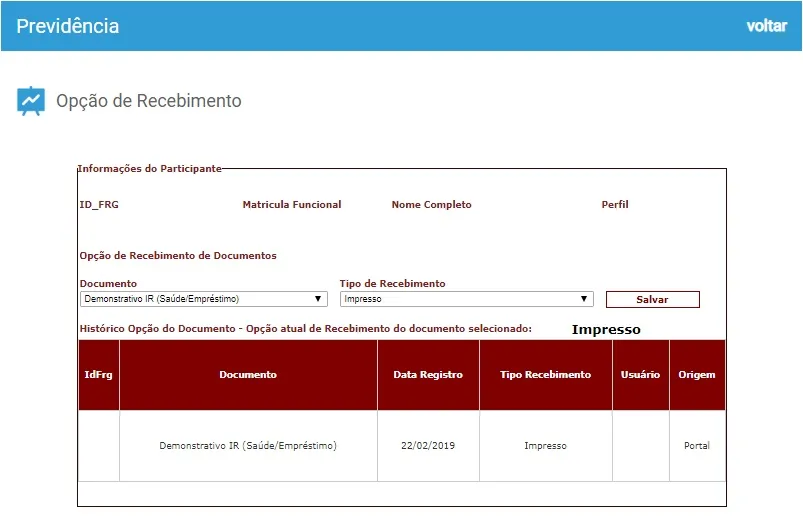Select the Demonstrativo IR (Saúde/Empréstimo) table cell

point(248,446)
